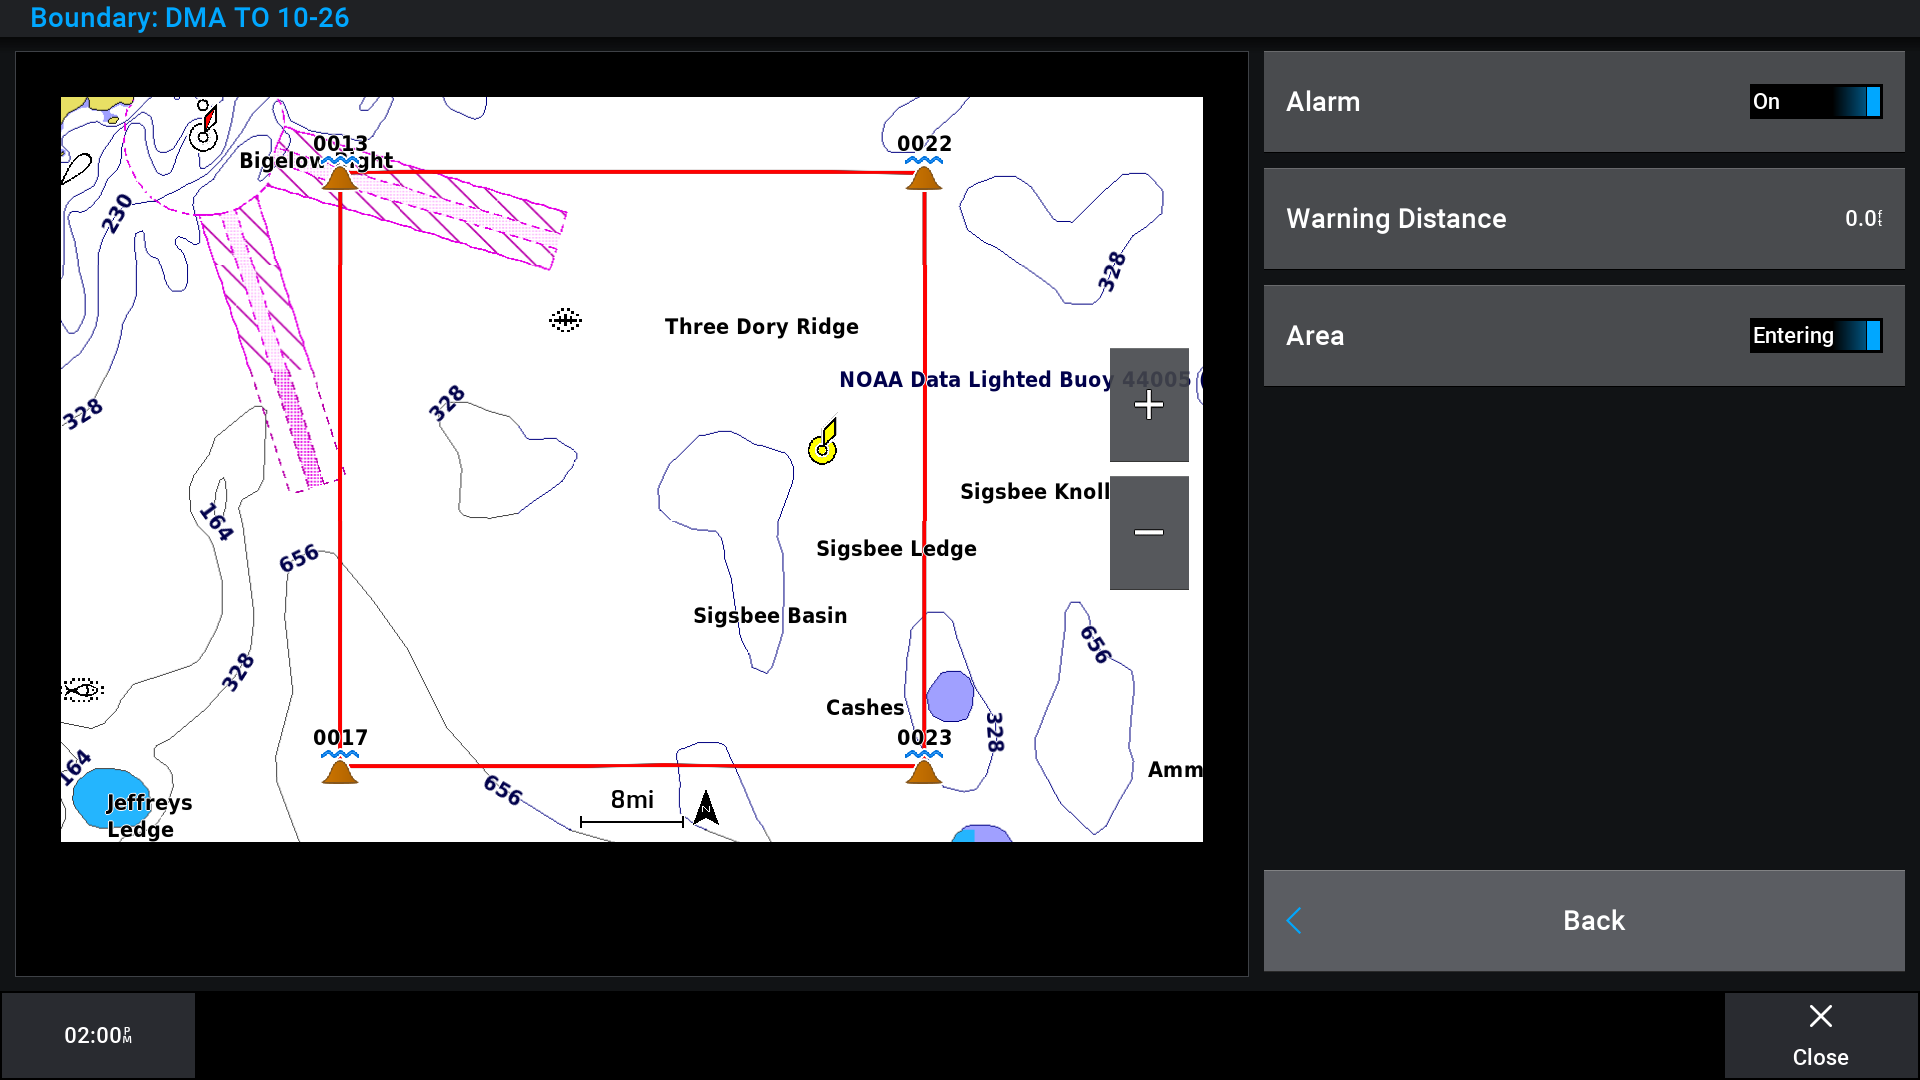The image size is (1920, 1080).
Task: Tap the back chevron arrow icon
Action: pos(1294,921)
